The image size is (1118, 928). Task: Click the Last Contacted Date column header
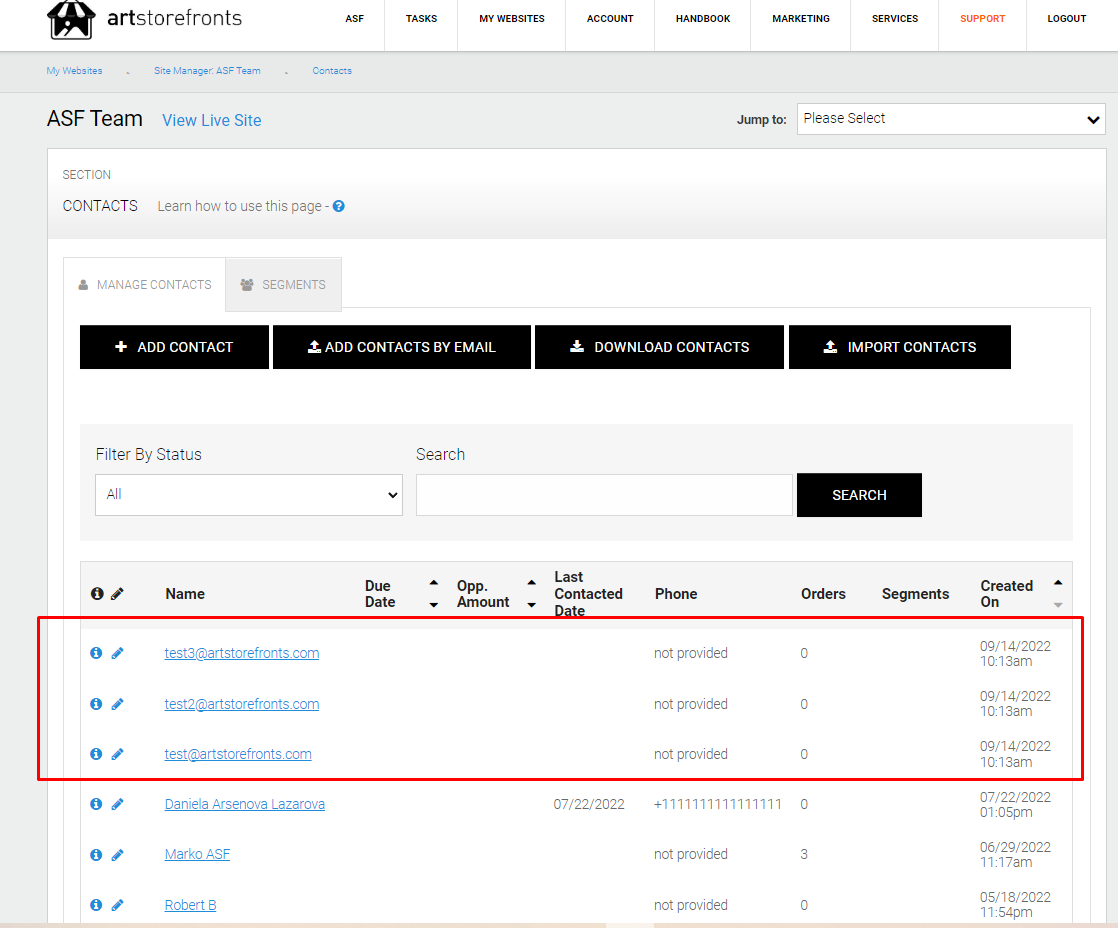coord(589,594)
